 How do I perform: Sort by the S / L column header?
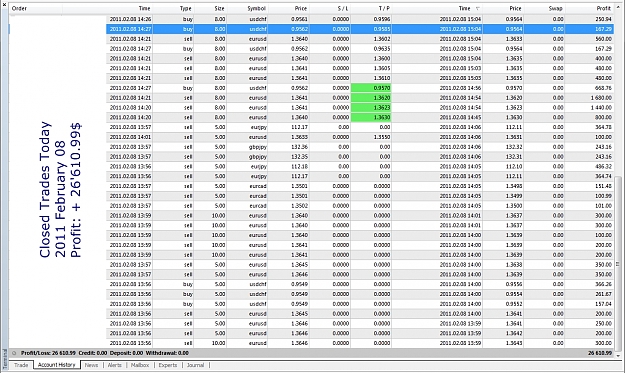tap(342, 8)
